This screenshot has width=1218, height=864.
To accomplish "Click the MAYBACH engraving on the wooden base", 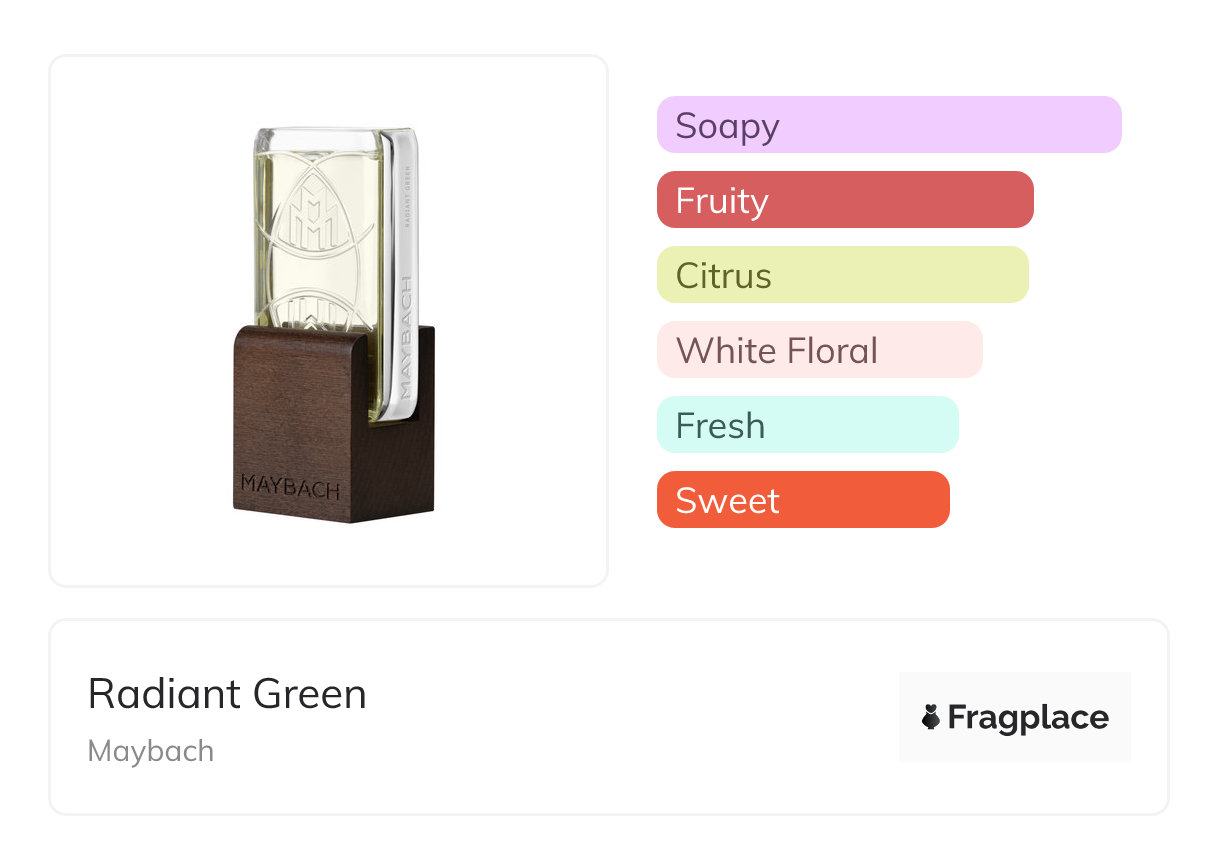I will pyautogui.click(x=290, y=489).
